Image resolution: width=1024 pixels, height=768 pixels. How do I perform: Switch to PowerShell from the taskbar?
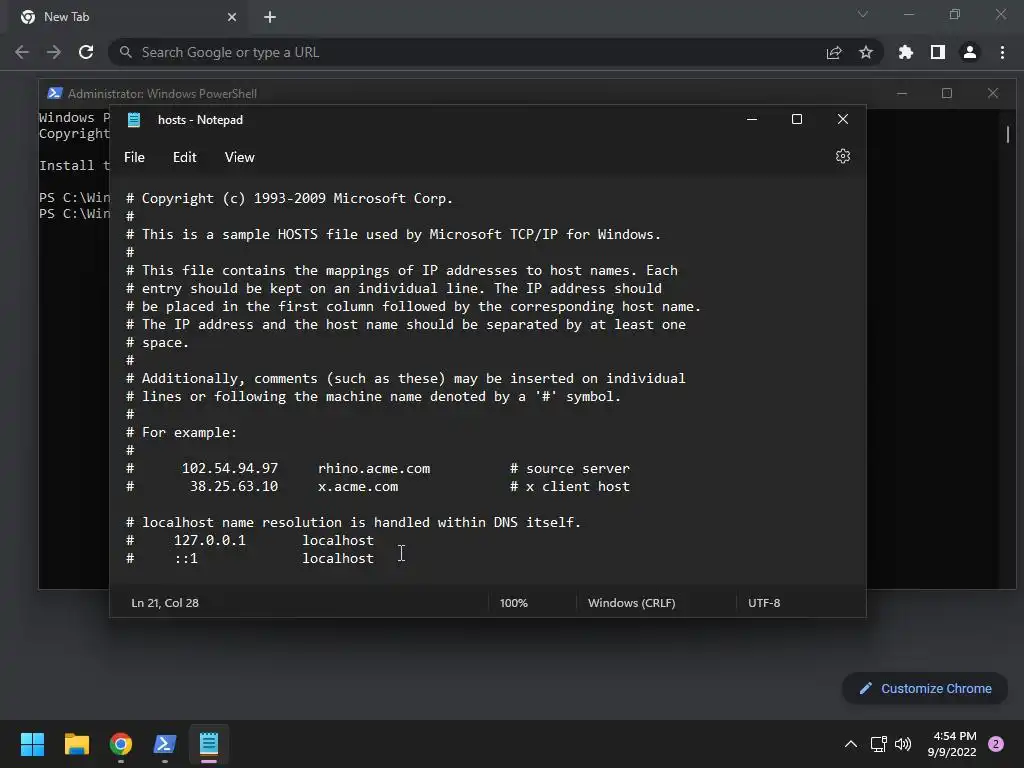(x=165, y=744)
